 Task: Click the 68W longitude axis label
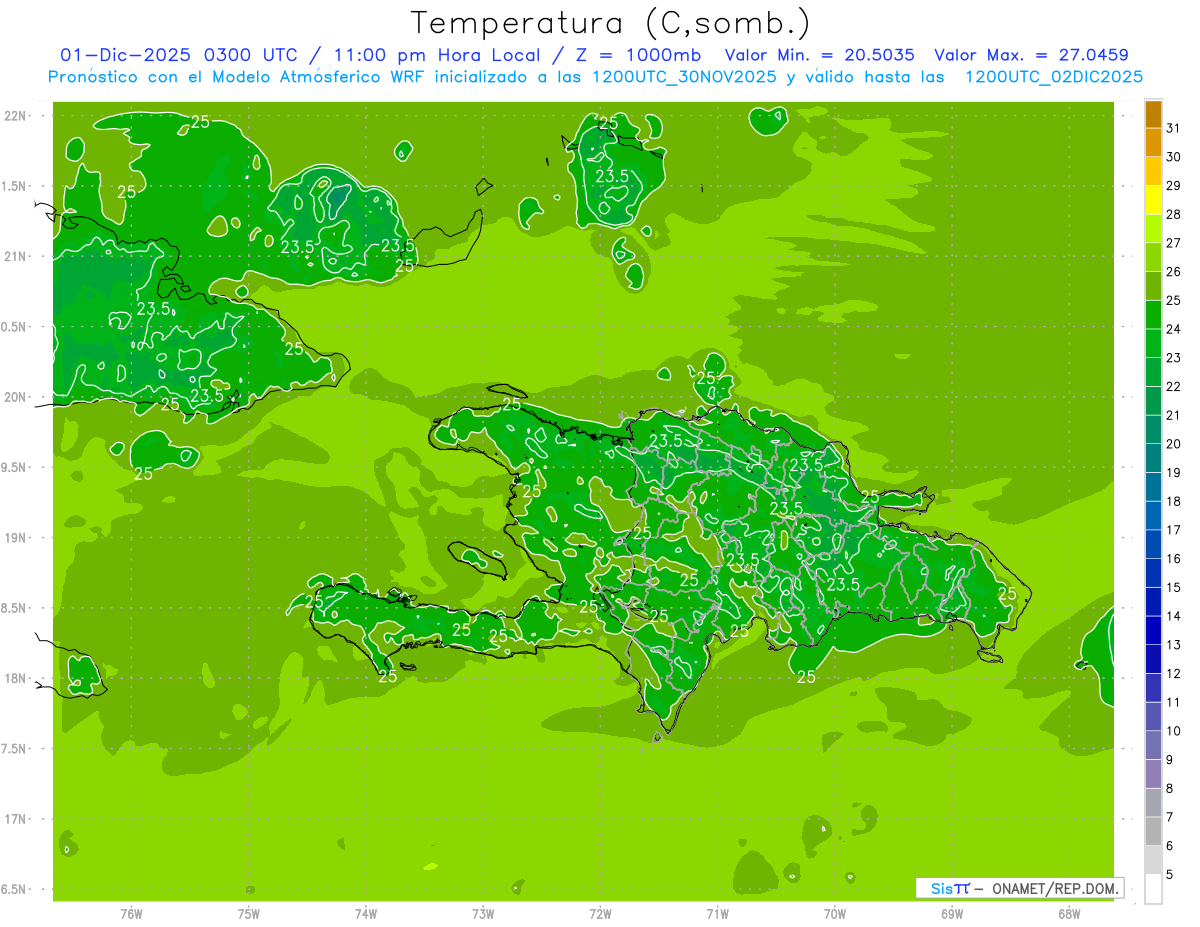[x=1069, y=914]
